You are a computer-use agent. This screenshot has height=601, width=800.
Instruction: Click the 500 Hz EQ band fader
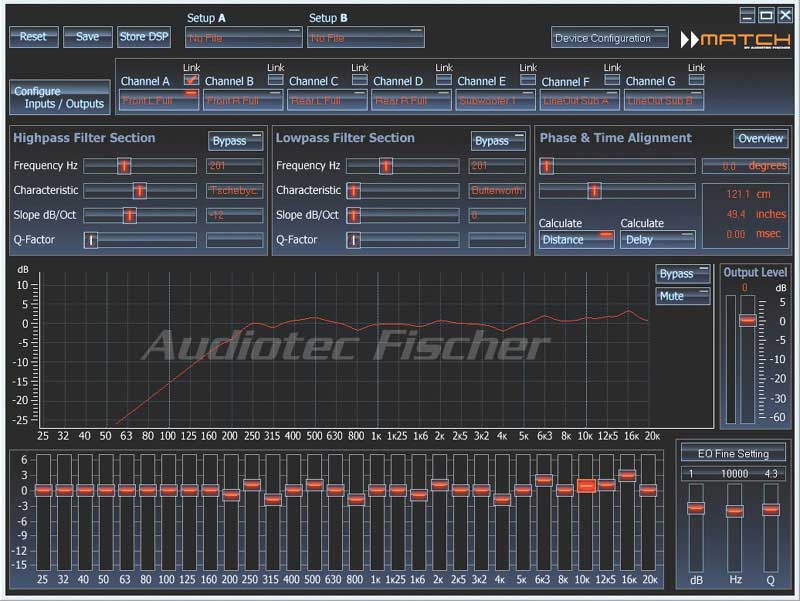pos(315,485)
